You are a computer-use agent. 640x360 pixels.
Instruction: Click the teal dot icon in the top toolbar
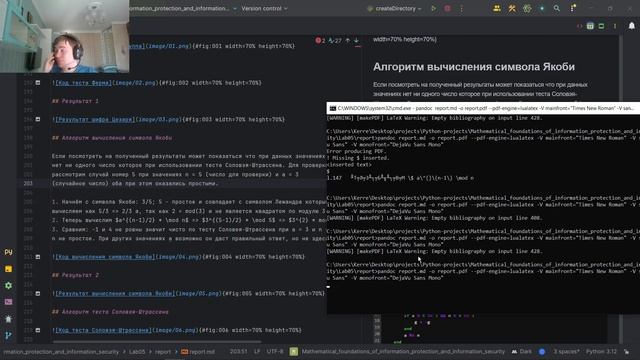(x=542, y=8)
